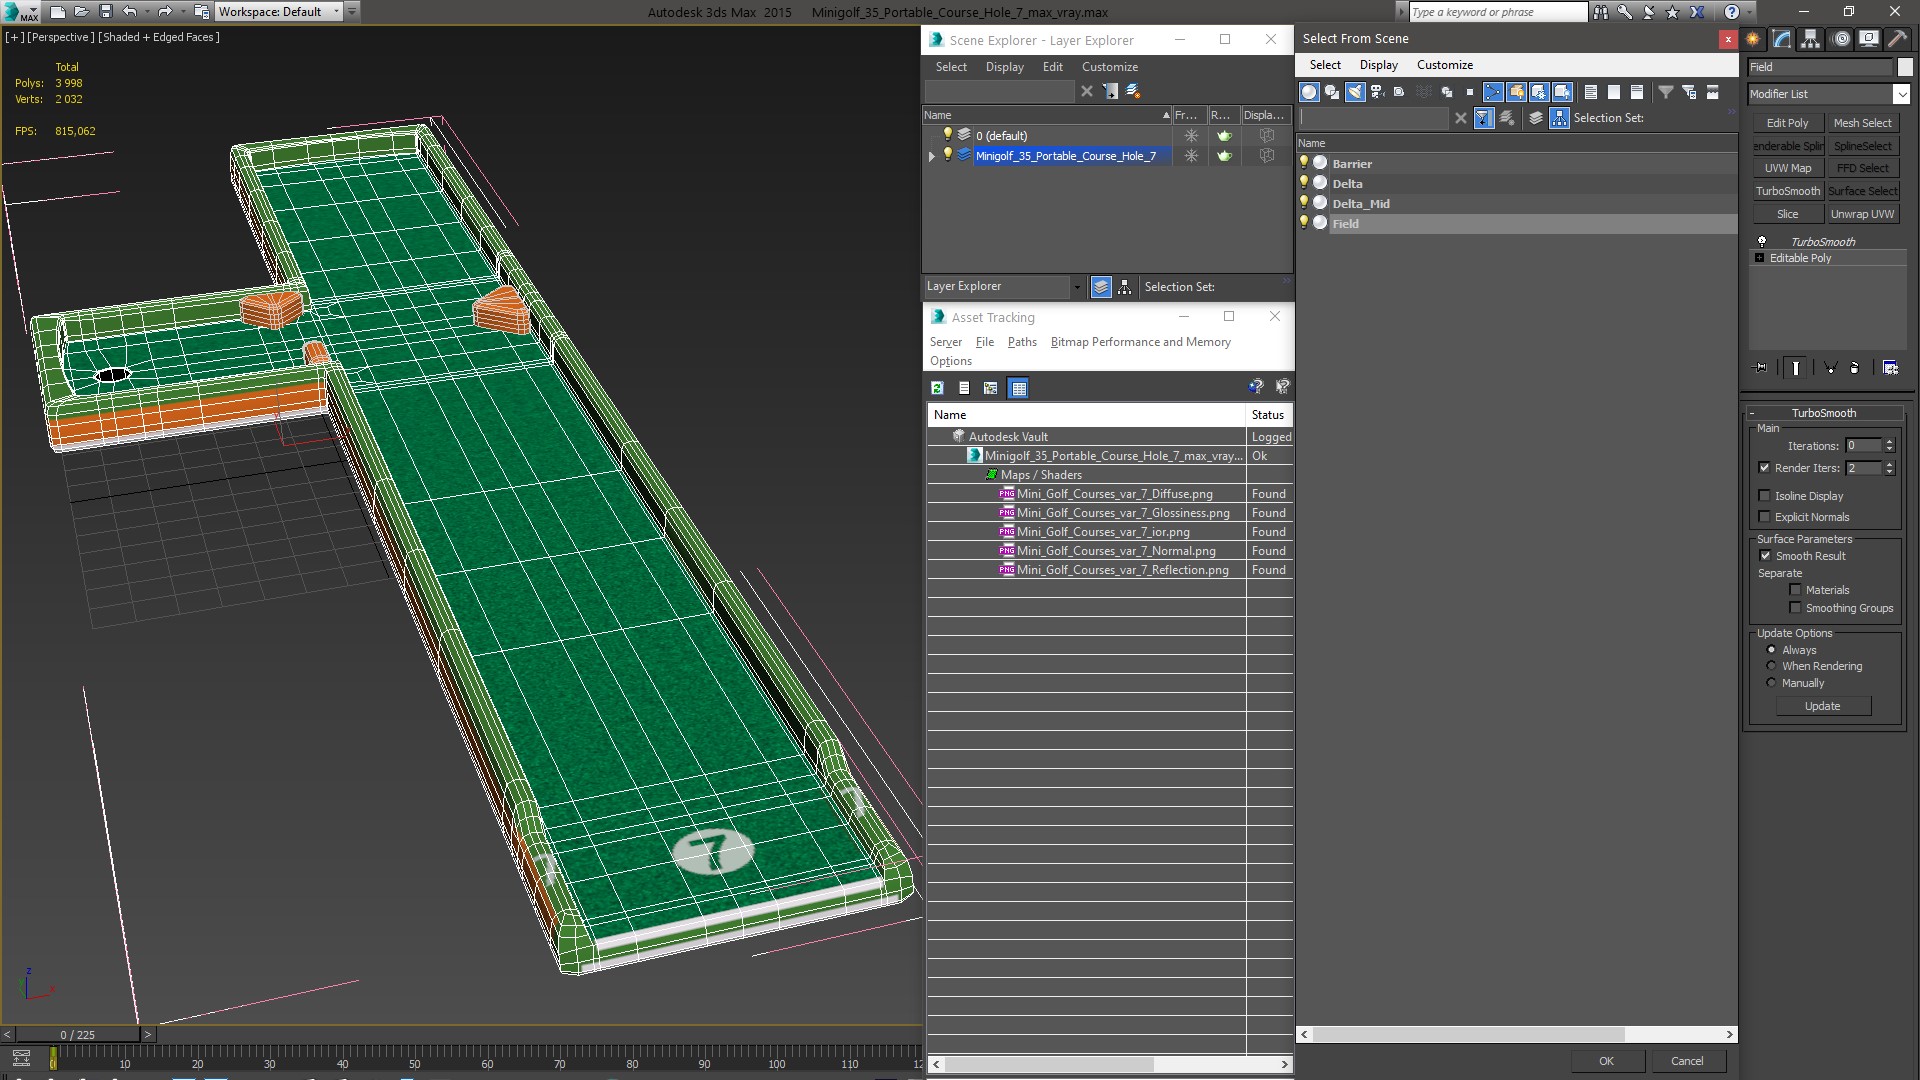Expand Minigolf_35_Portable_Course_Hole_7 layer arrow
This screenshot has width=1920, height=1080.
click(932, 156)
